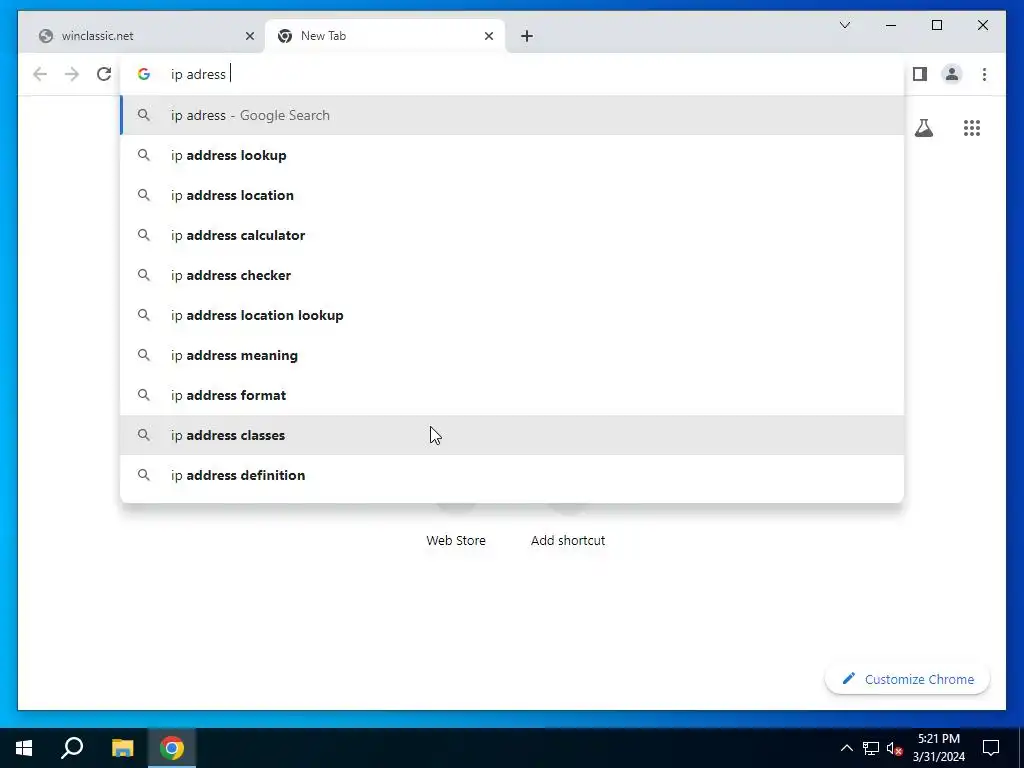Minimize the Chrome window
This screenshot has height=768, width=1024.
pyautogui.click(x=891, y=25)
